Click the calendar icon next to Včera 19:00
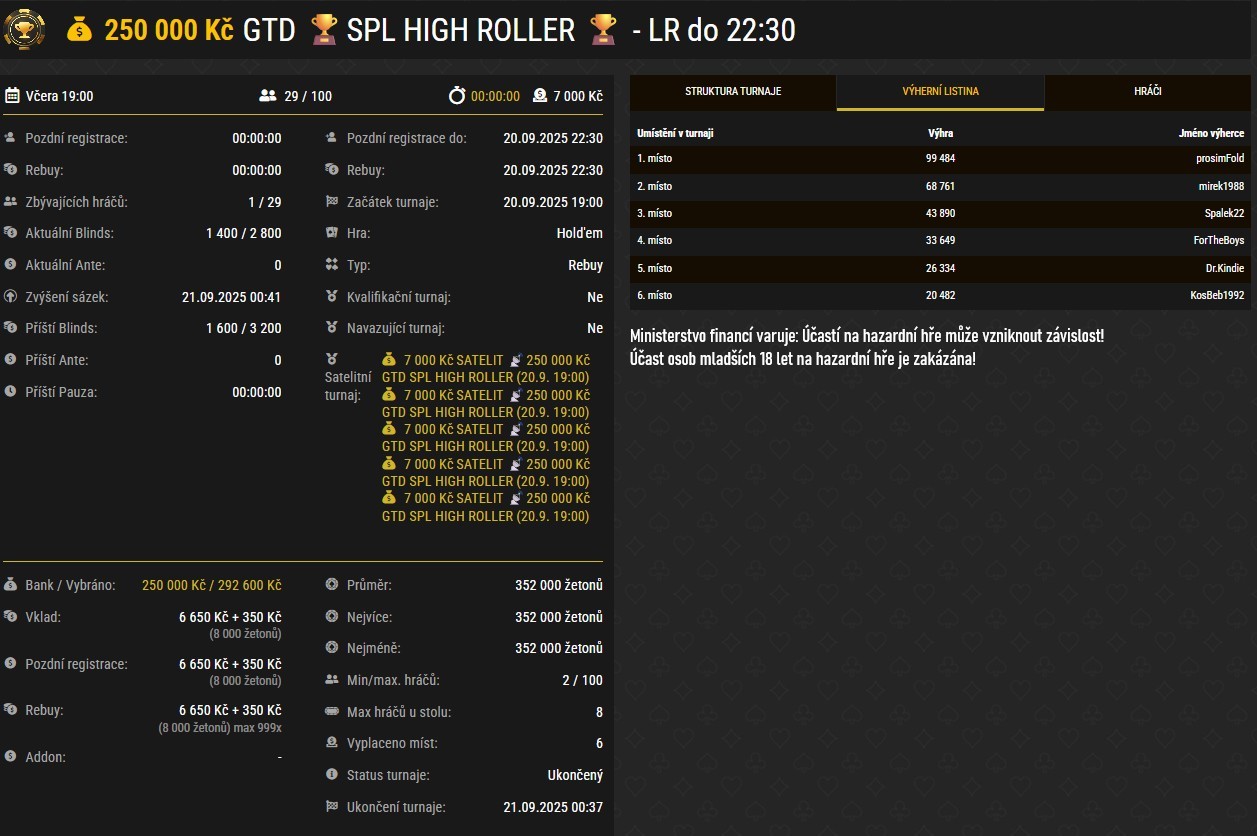The image size is (1257, 836). tap(13, 94)
